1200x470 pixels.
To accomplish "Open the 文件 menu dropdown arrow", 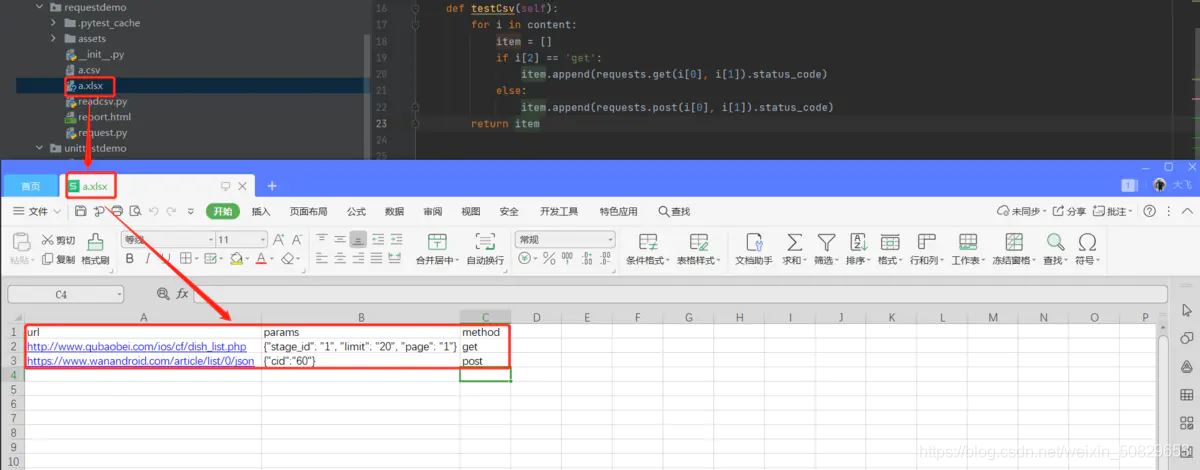I will [56, 212].
